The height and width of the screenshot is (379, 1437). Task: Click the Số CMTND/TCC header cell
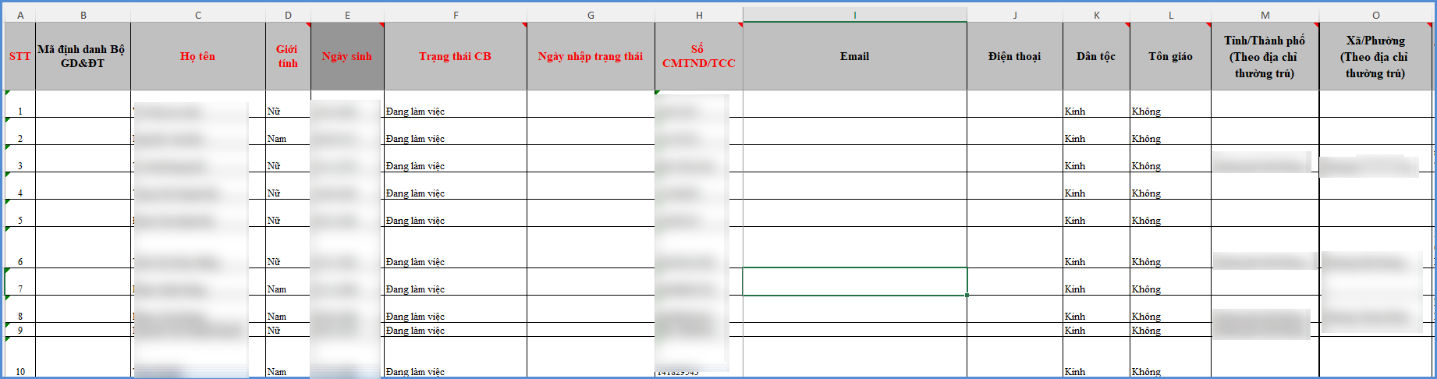[698, 56]
